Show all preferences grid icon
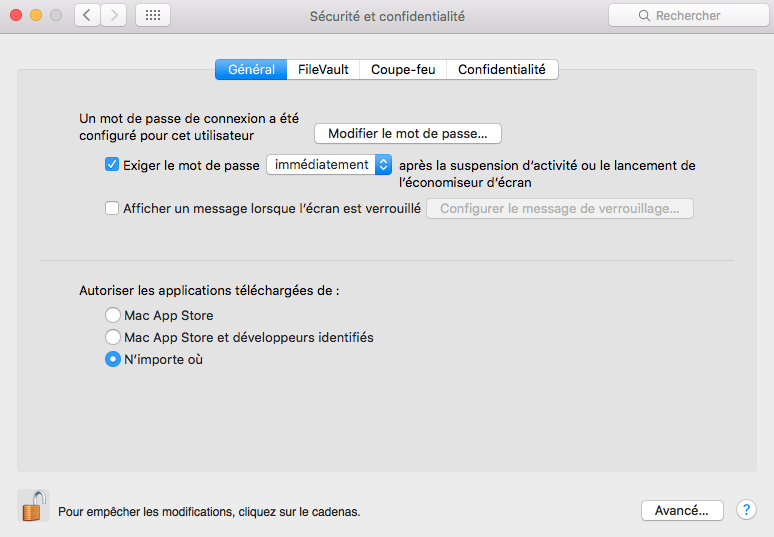This screenshot has height=537, width=774. click(152, 16)
